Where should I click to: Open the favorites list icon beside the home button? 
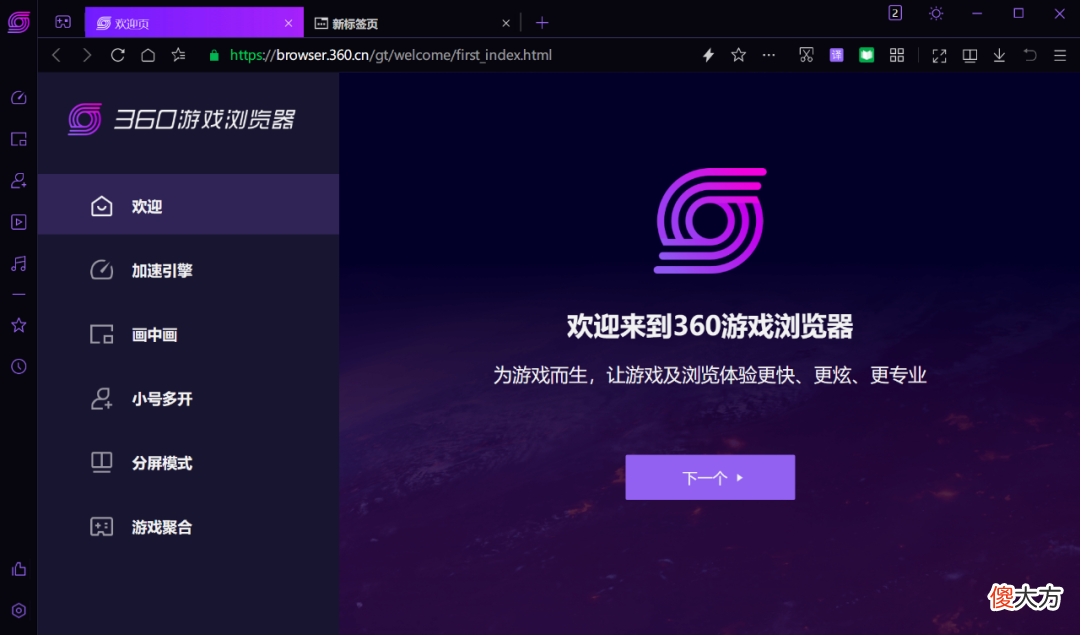pyautogui.click(x=178, y=55)
